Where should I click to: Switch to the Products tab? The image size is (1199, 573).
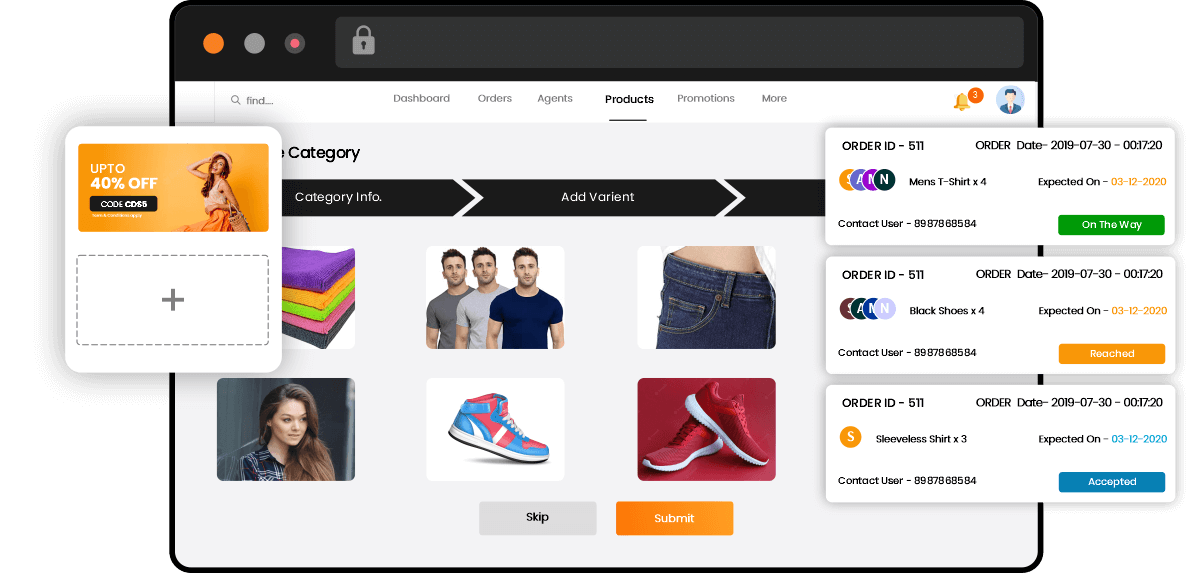(x=629, y=99)
